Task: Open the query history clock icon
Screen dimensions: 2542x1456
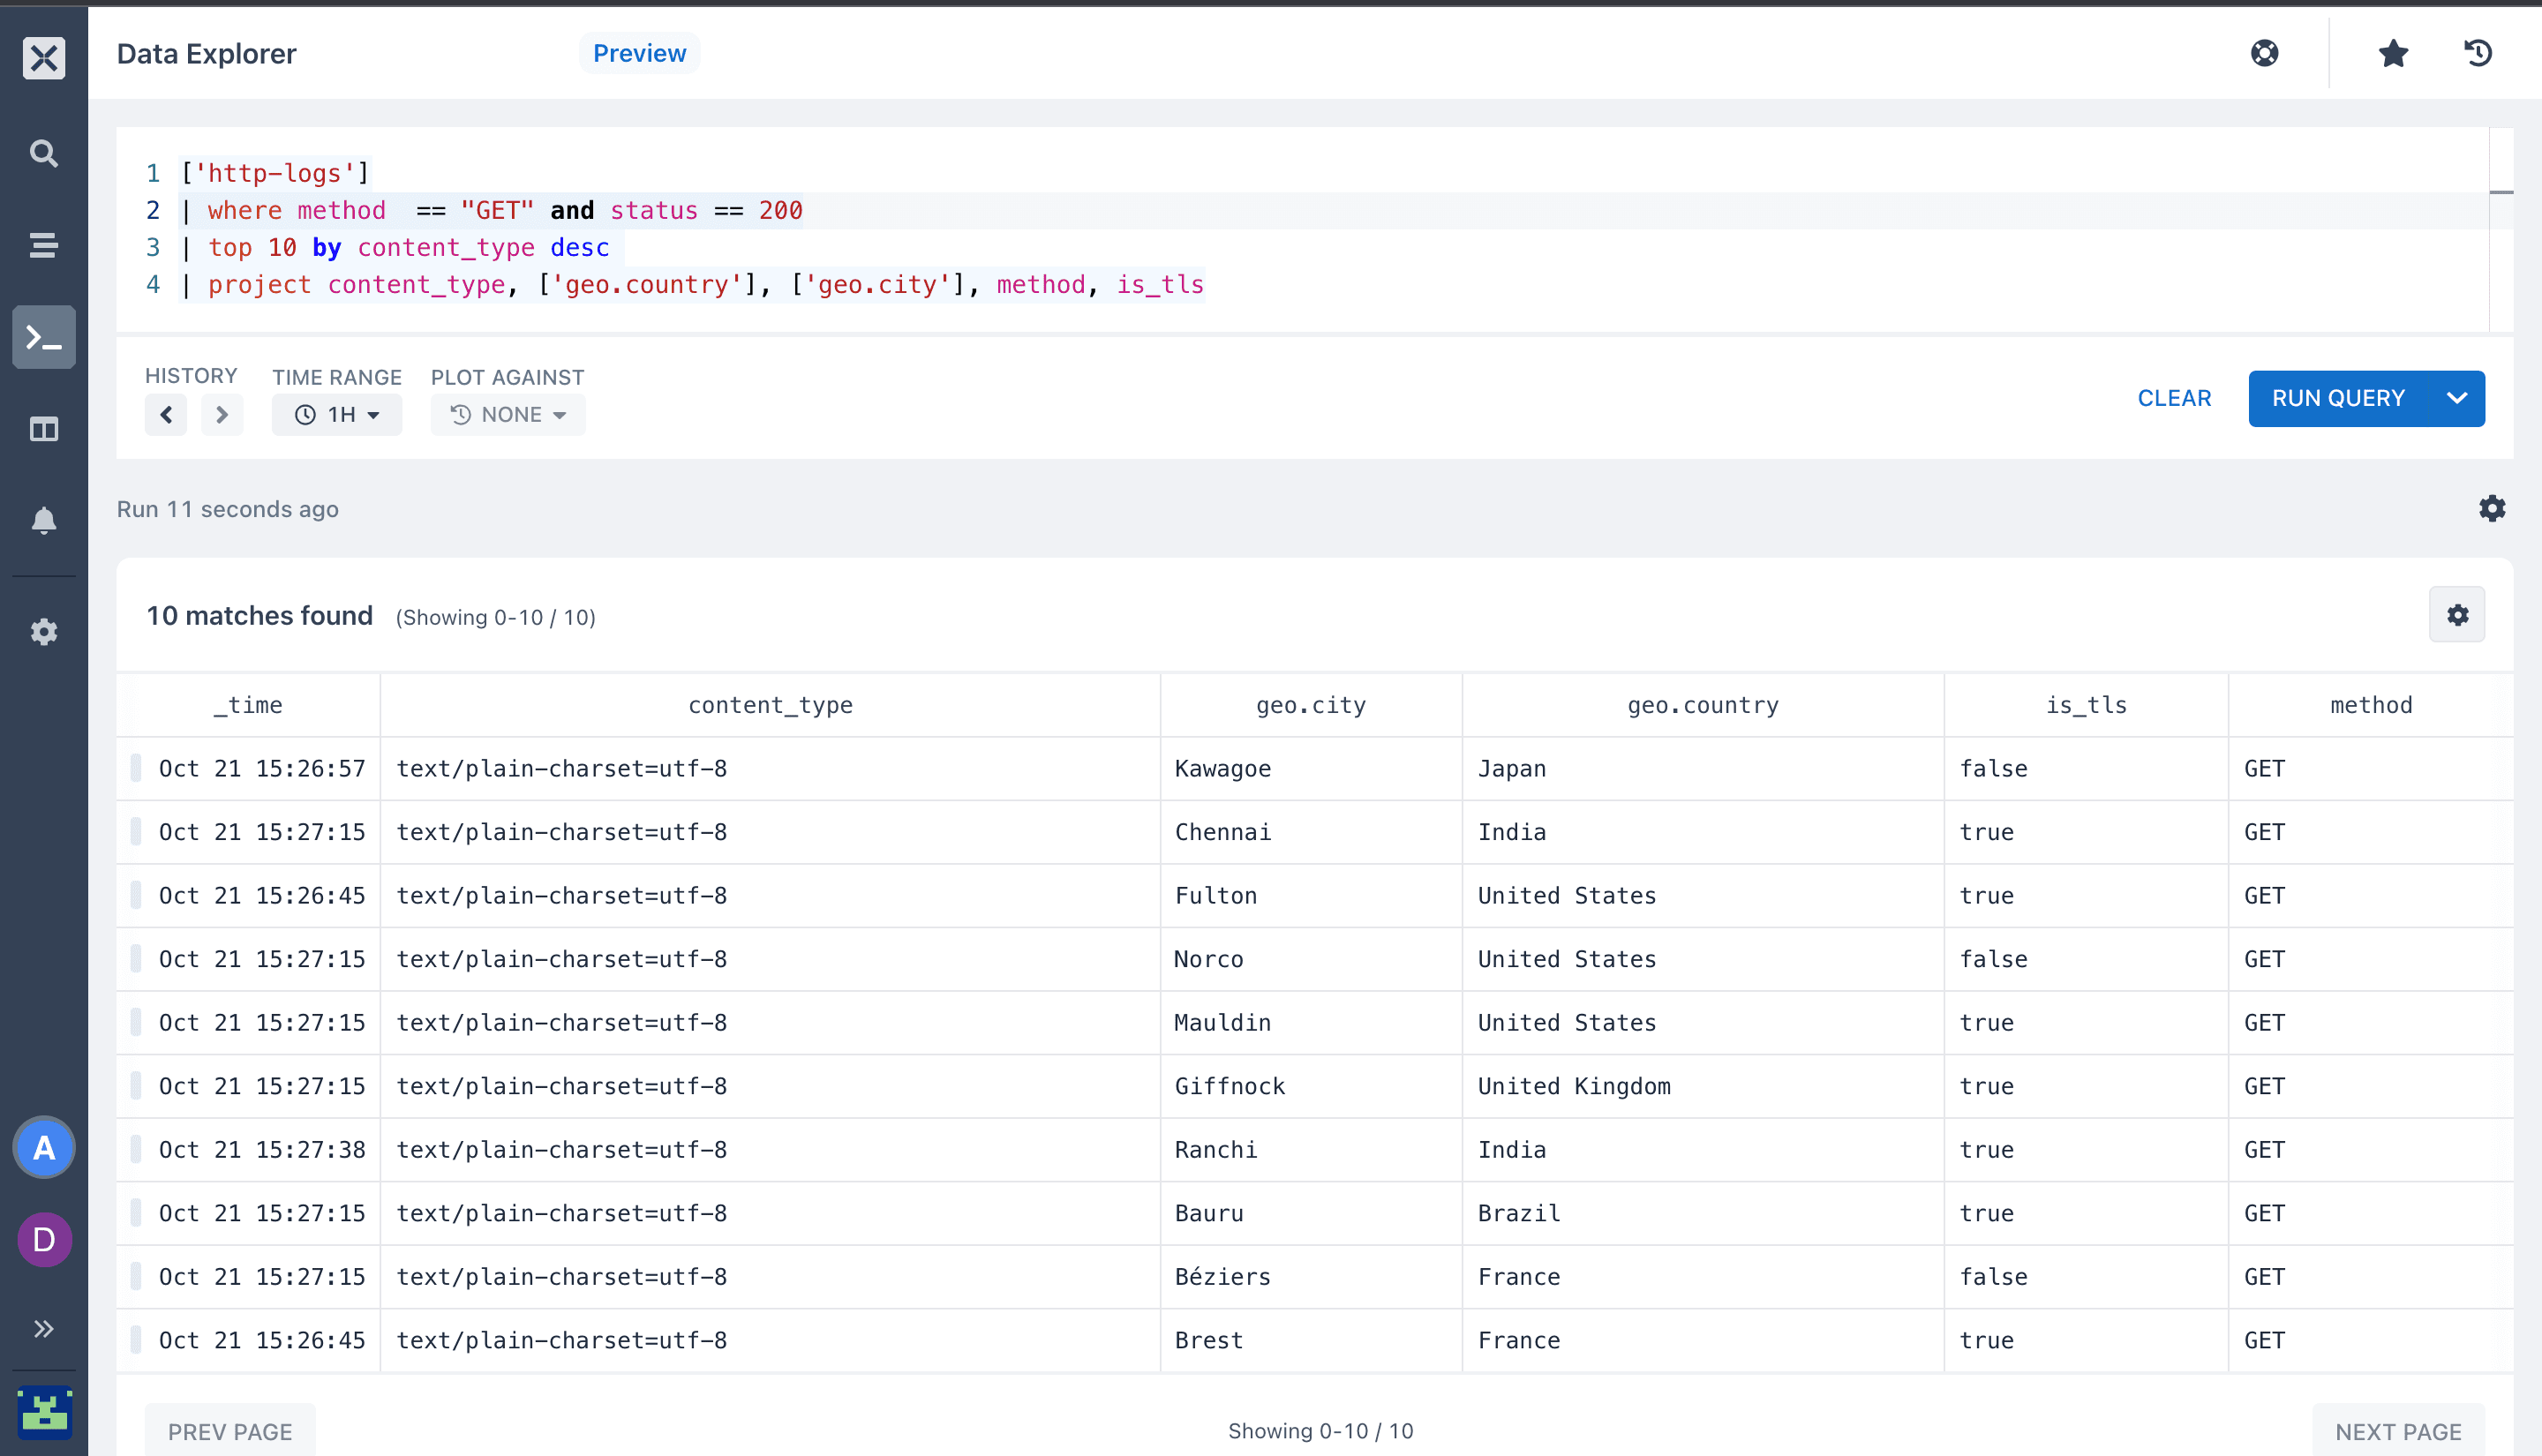Action: [x=2478, y=53]
